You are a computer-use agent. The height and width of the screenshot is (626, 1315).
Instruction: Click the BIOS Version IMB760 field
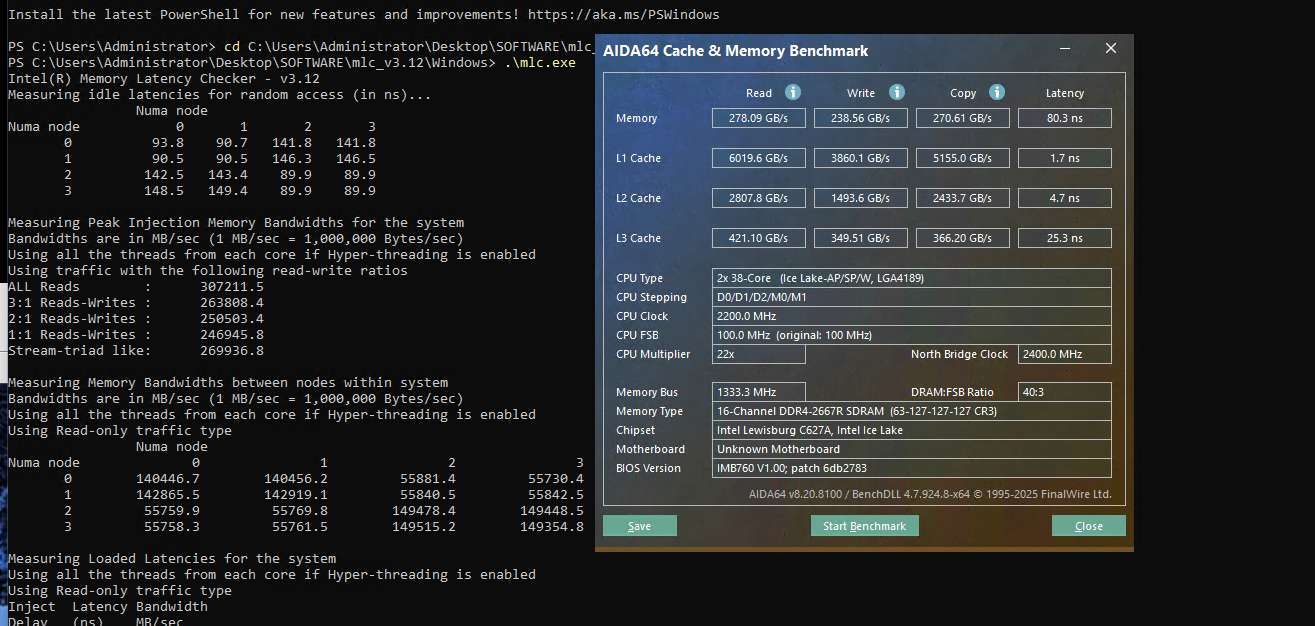911,468
